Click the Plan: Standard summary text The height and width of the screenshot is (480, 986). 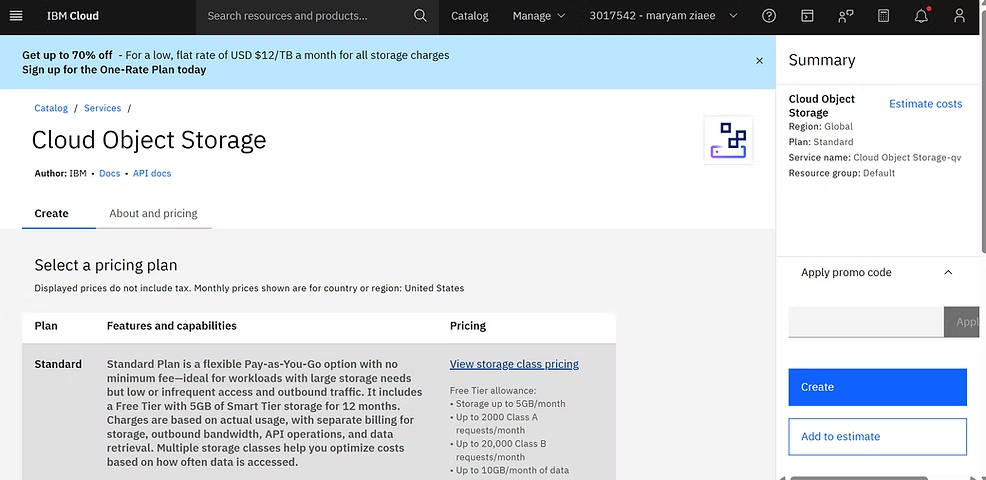pyautogui.click(x=821, y=142)
